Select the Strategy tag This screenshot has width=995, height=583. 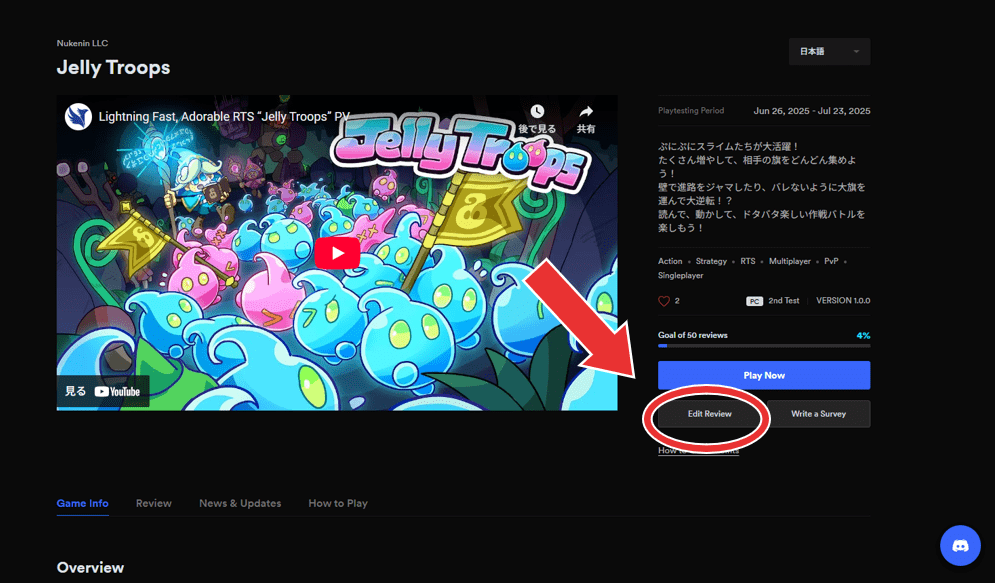point(711,261)
